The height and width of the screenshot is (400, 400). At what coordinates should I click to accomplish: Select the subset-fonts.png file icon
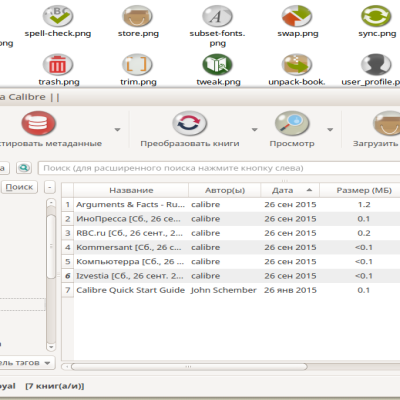click(x=217, y=16)
